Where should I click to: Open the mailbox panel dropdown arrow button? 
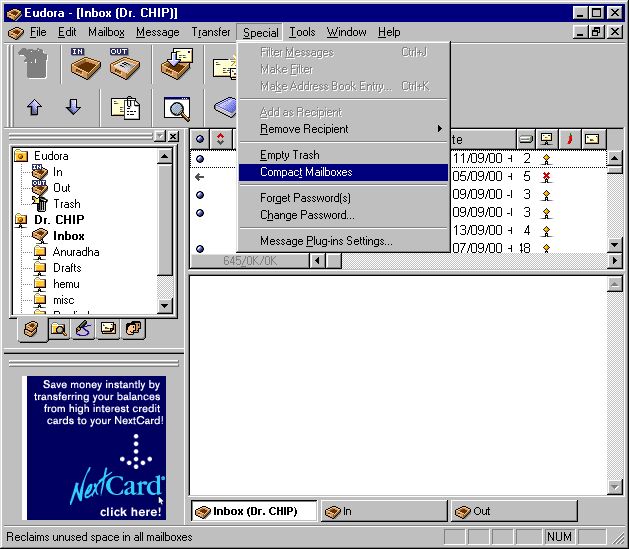click(160, 136)
